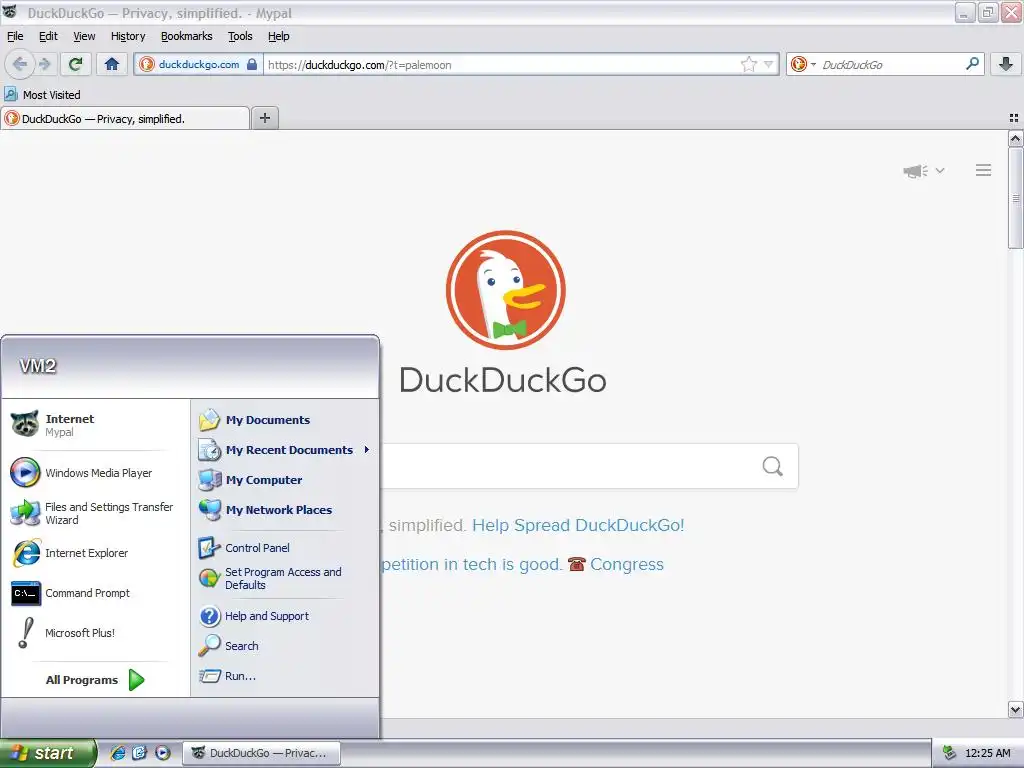Open the Bookmarks menu

click(187, 36)
